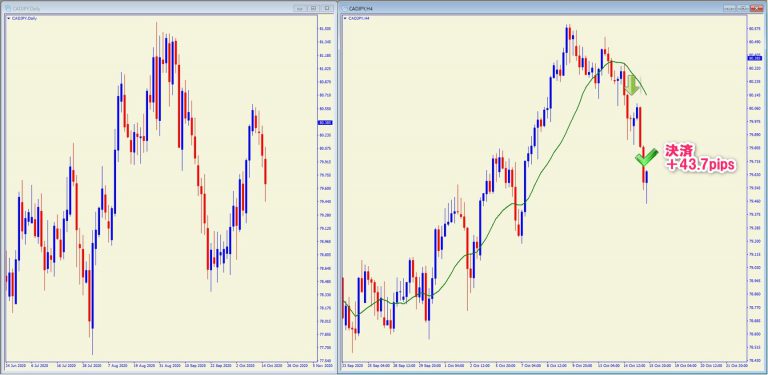768x375 pixels.
Task: Close the CADJPY,Daily chart window
Action: tap(327, 8)
